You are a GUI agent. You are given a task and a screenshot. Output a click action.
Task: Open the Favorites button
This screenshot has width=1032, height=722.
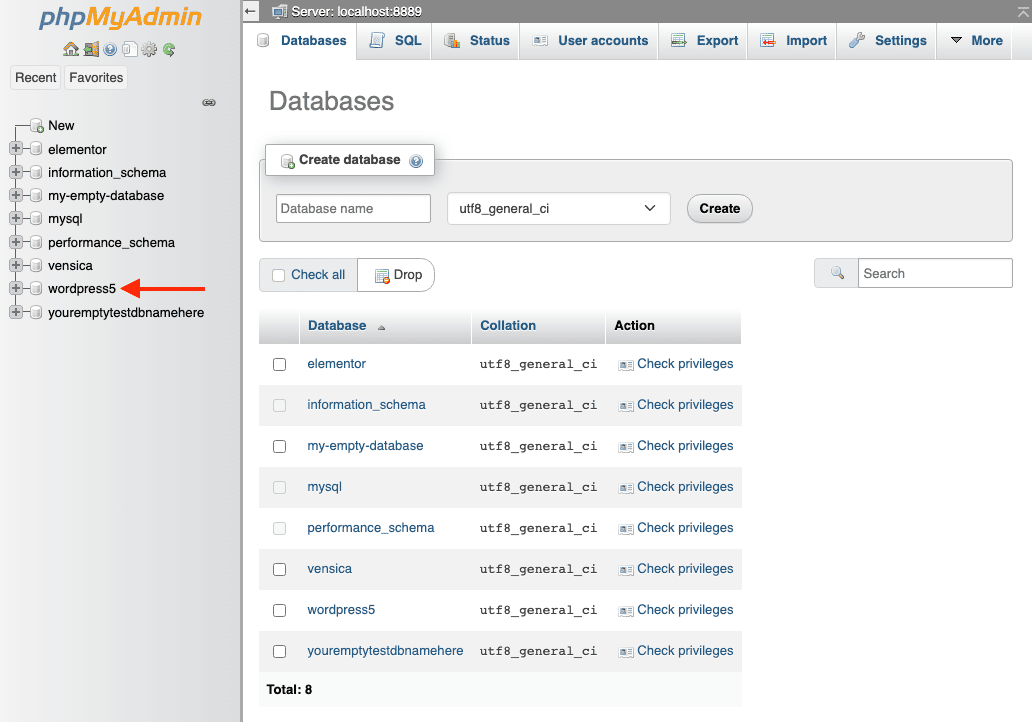point(96,78)
